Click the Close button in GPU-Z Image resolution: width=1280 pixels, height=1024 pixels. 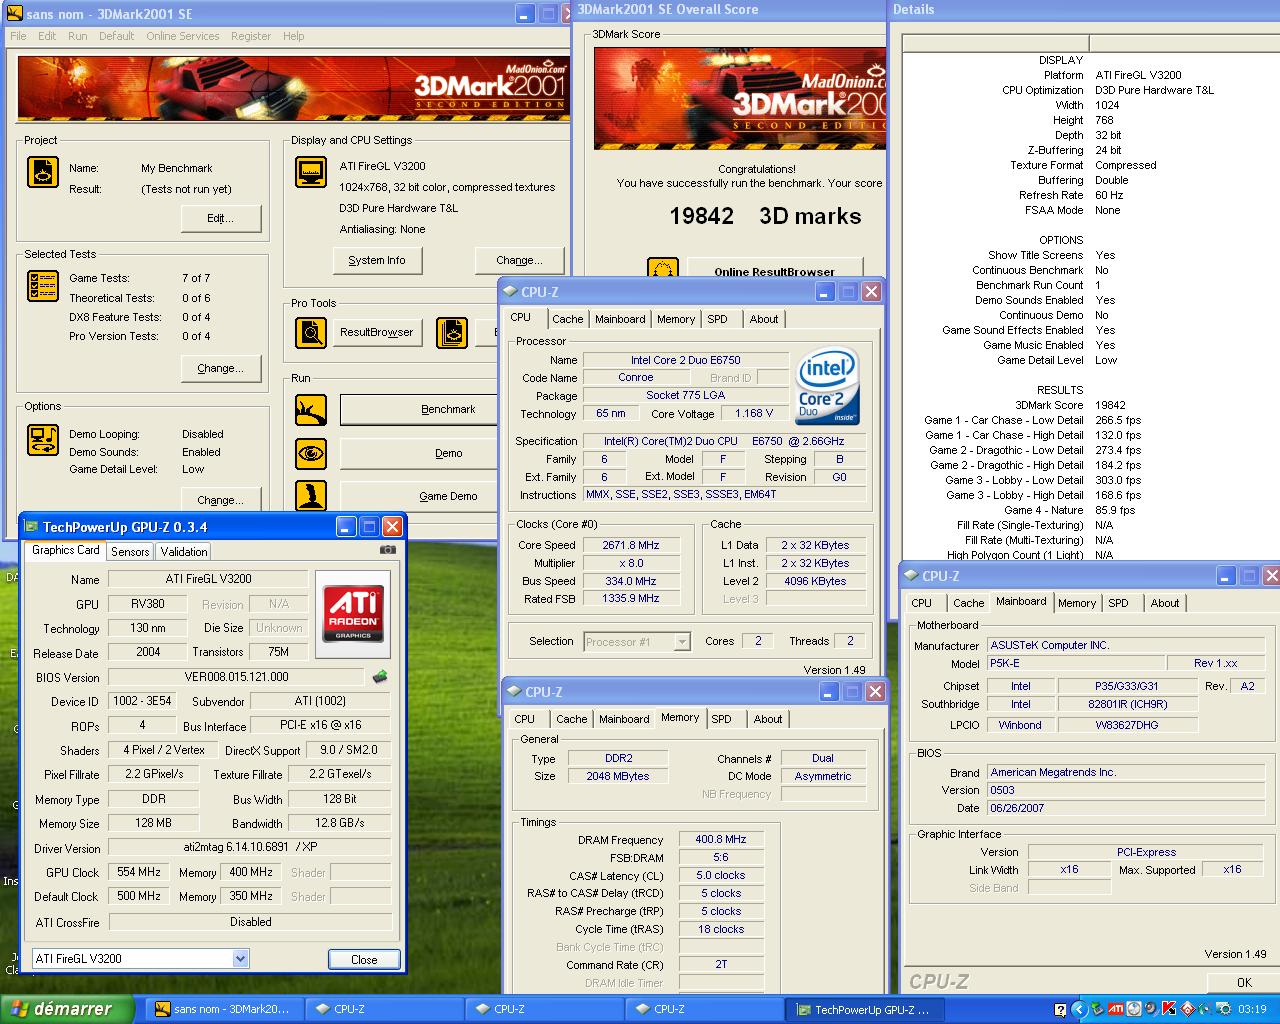(364, 959)
